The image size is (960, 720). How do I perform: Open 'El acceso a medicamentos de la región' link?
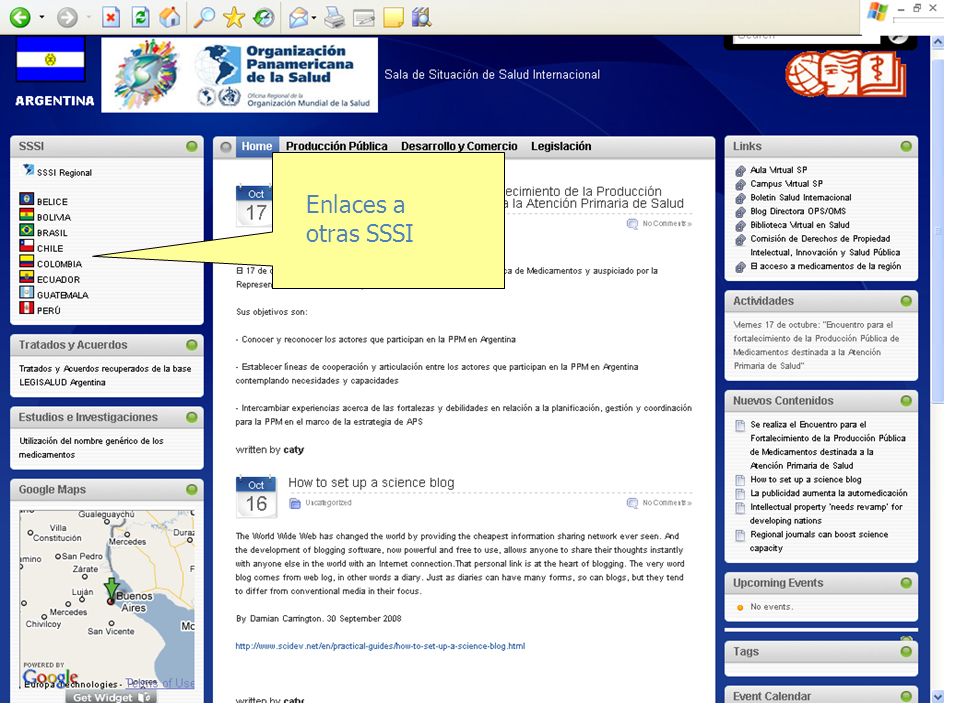(x=825, y=266)
